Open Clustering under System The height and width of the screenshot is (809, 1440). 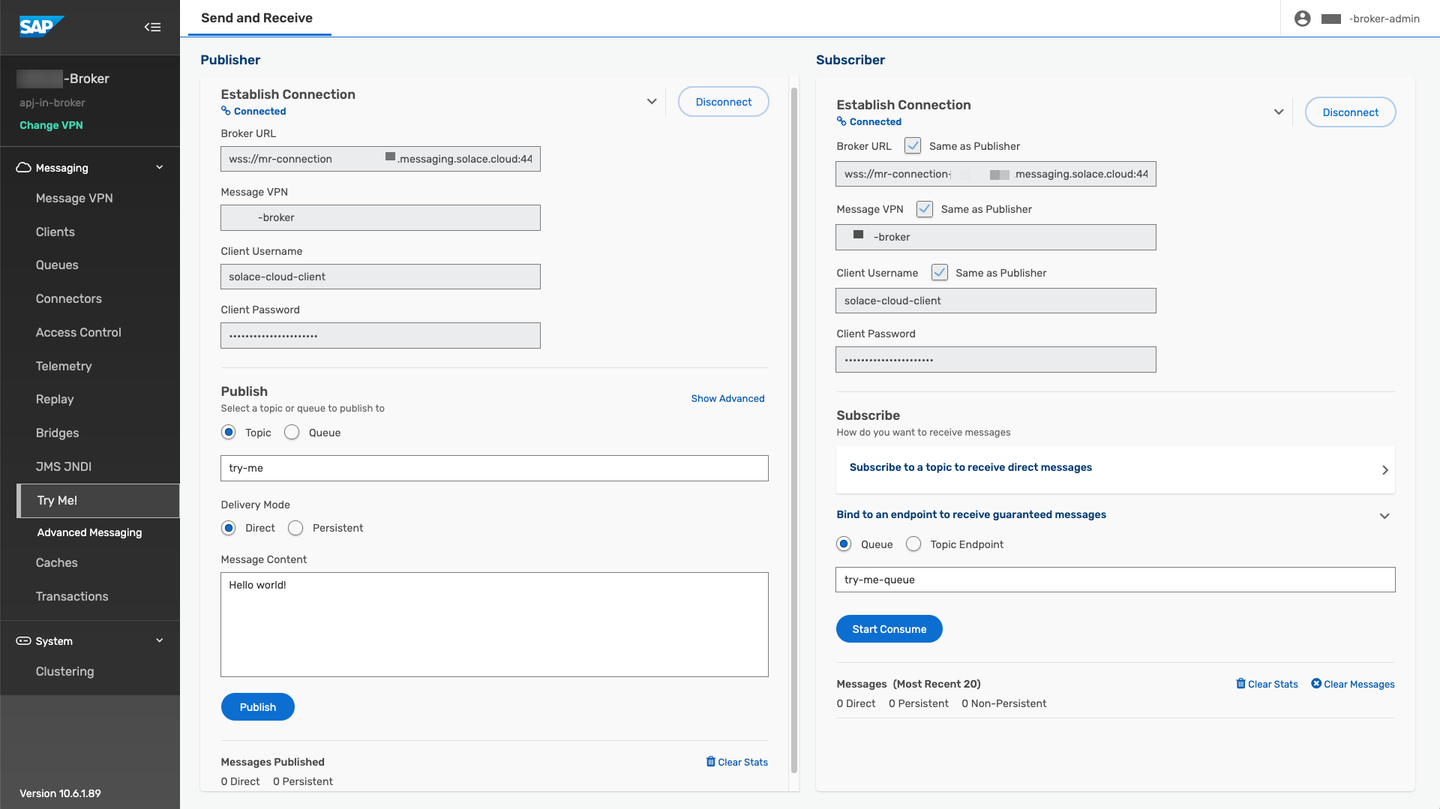(65, 671)
